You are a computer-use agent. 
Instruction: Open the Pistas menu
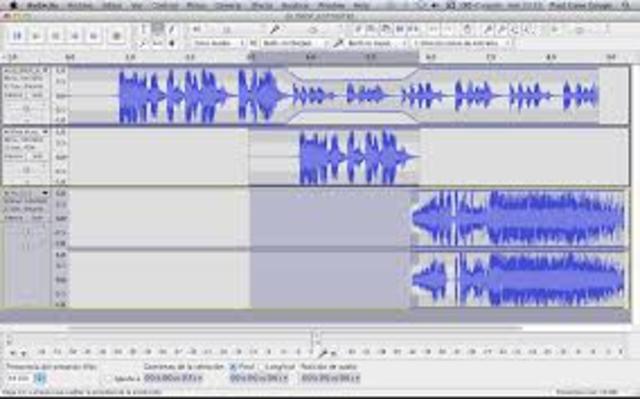click(196, 6)
